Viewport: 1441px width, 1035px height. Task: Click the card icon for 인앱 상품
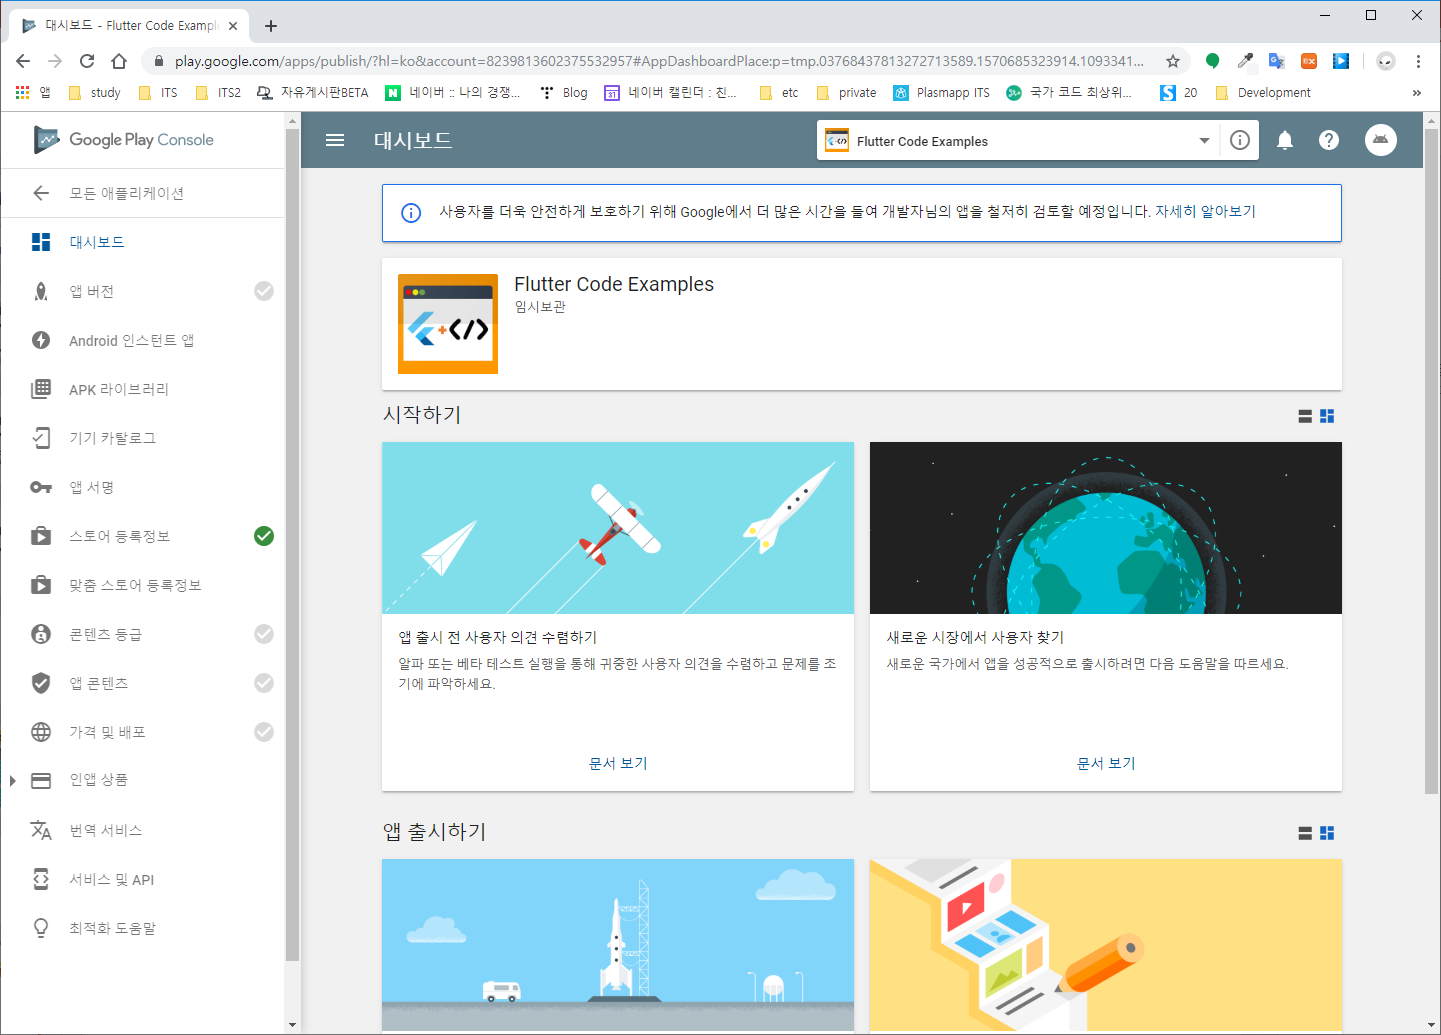pyautogui.click(x=41, y=781)
